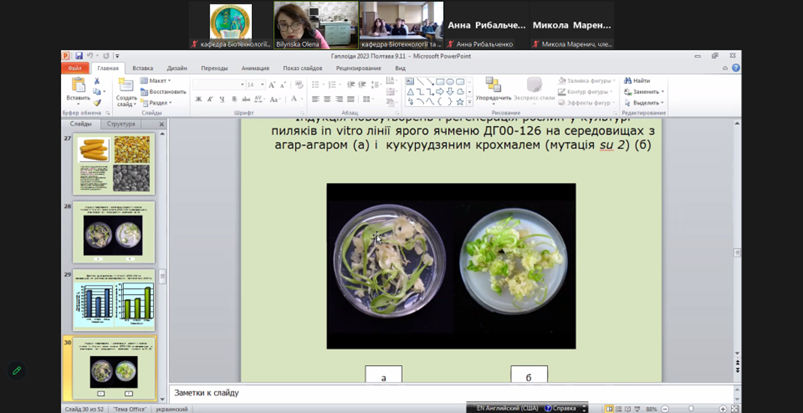Select the Oval shape in shapes gallery

click(450, 81)
